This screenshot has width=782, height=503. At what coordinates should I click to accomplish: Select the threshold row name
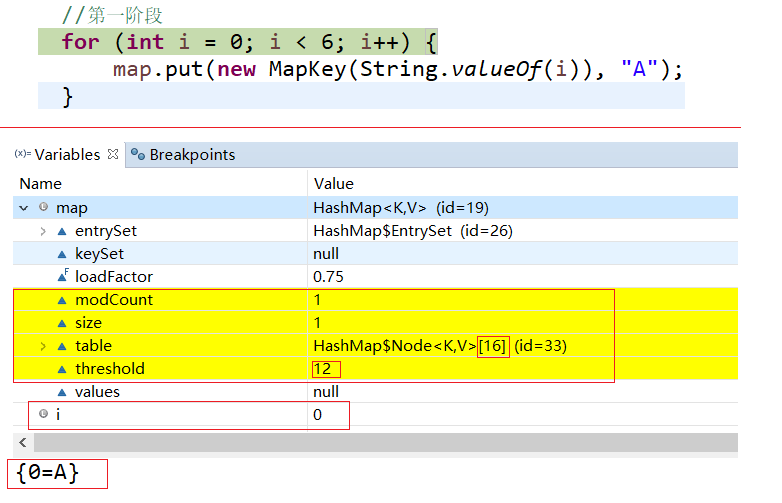(110, 368)
